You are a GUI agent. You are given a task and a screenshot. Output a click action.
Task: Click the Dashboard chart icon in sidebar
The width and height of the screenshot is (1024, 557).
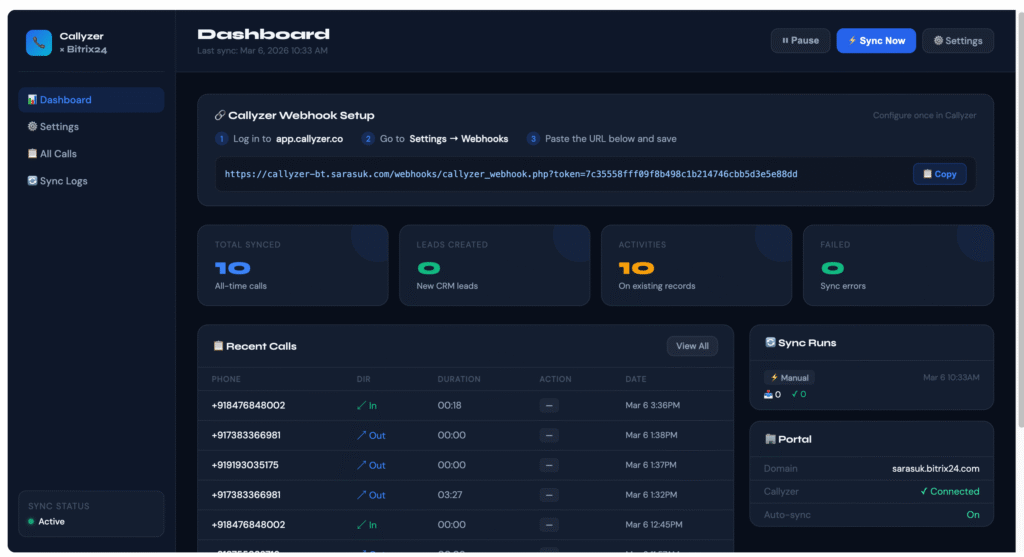click(32, 100)
